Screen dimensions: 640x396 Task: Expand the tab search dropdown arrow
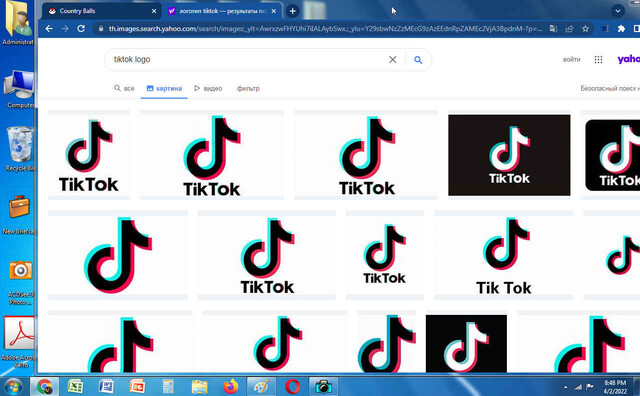[x=618, y=11]
